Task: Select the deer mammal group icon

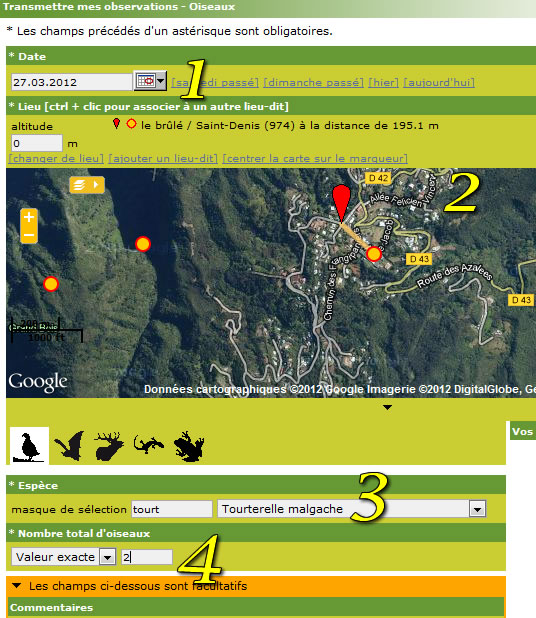Action: coord(108,446)
